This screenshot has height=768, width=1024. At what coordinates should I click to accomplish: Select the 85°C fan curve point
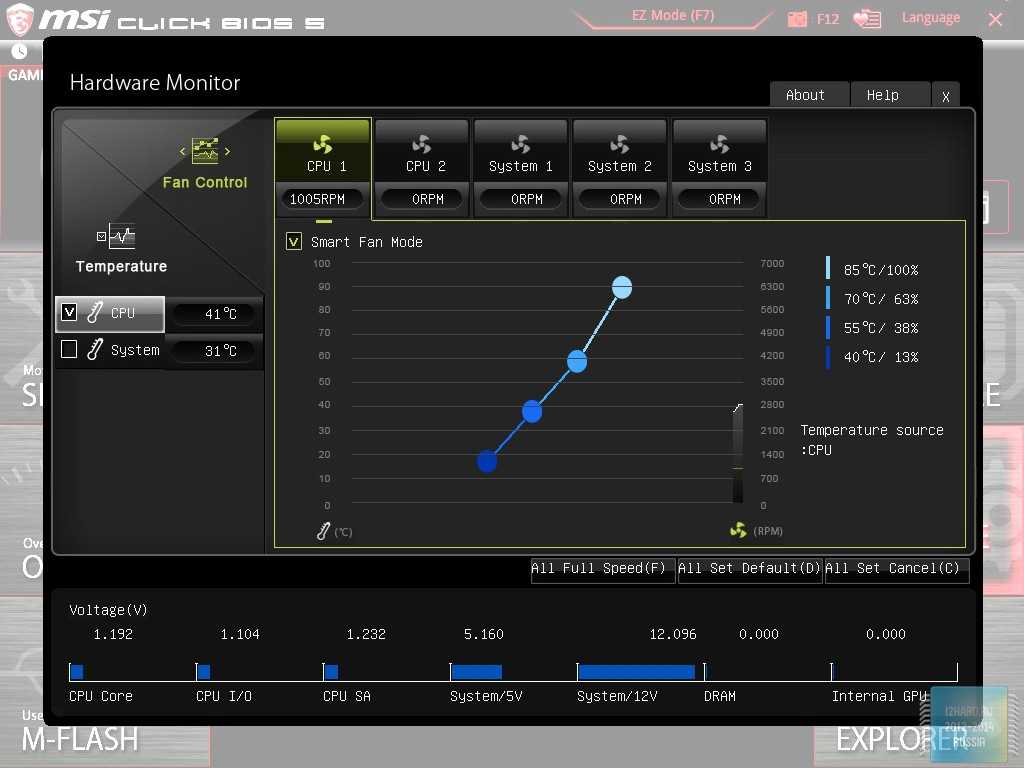[x=622, y=287]
